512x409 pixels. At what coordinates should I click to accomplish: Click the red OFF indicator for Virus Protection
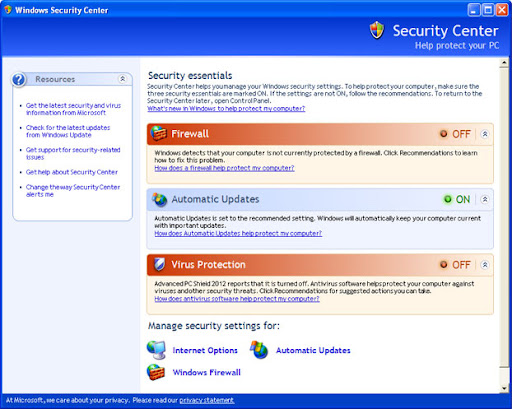tap(443, 265)
